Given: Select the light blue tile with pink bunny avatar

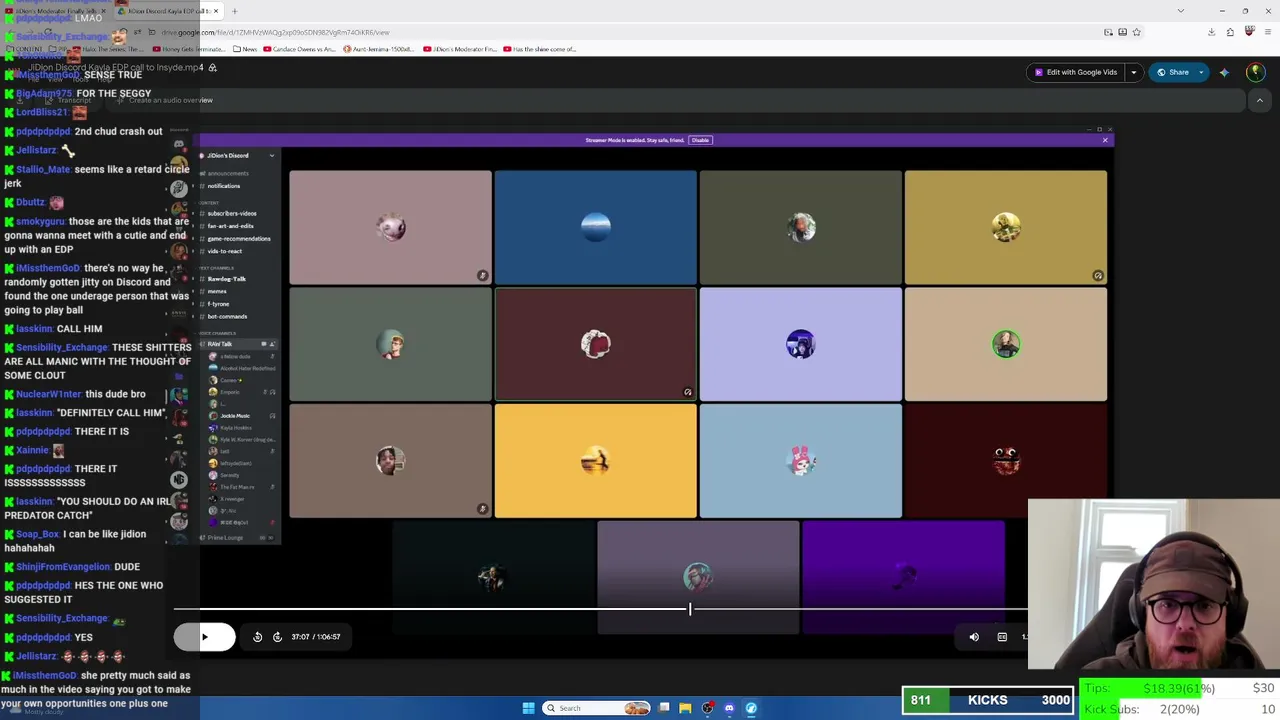Looking at the screenshot, I should click(800, 461).
